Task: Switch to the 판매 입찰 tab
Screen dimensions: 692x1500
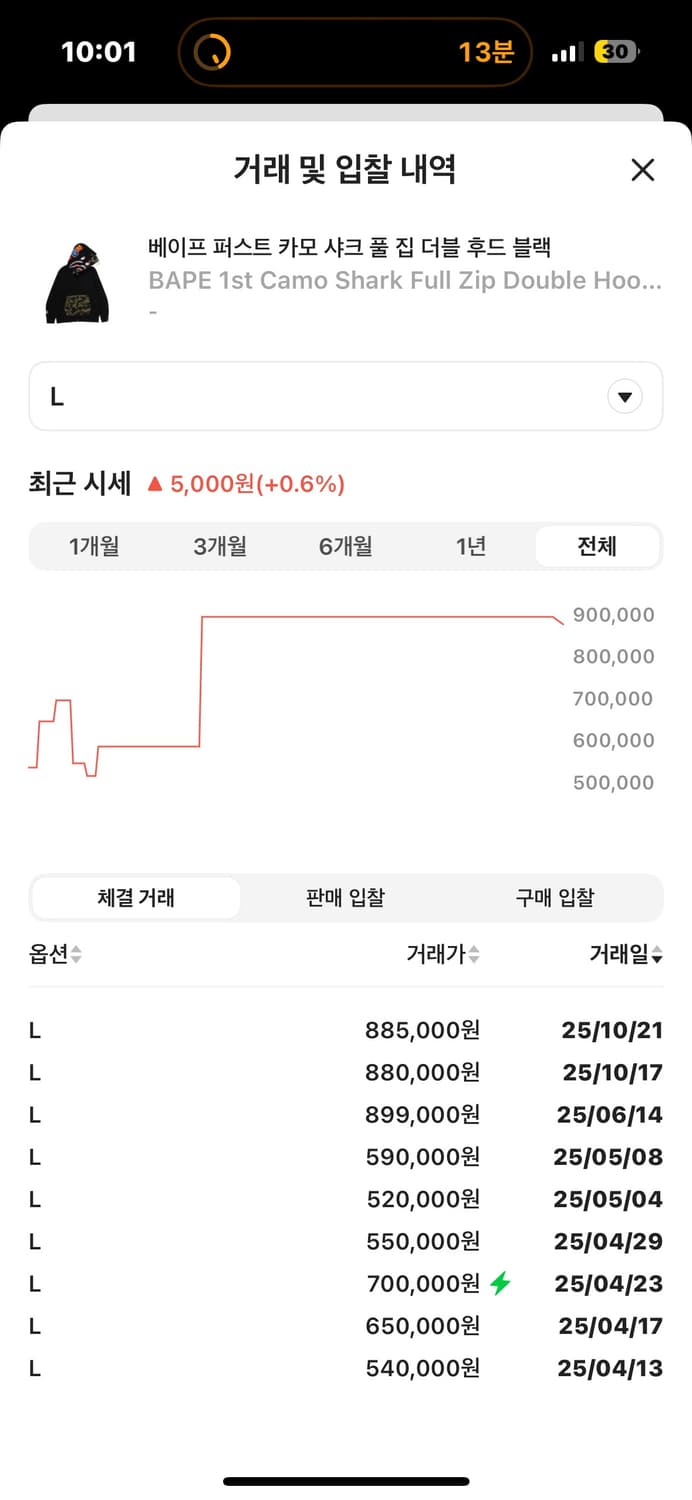Action: 345,897
